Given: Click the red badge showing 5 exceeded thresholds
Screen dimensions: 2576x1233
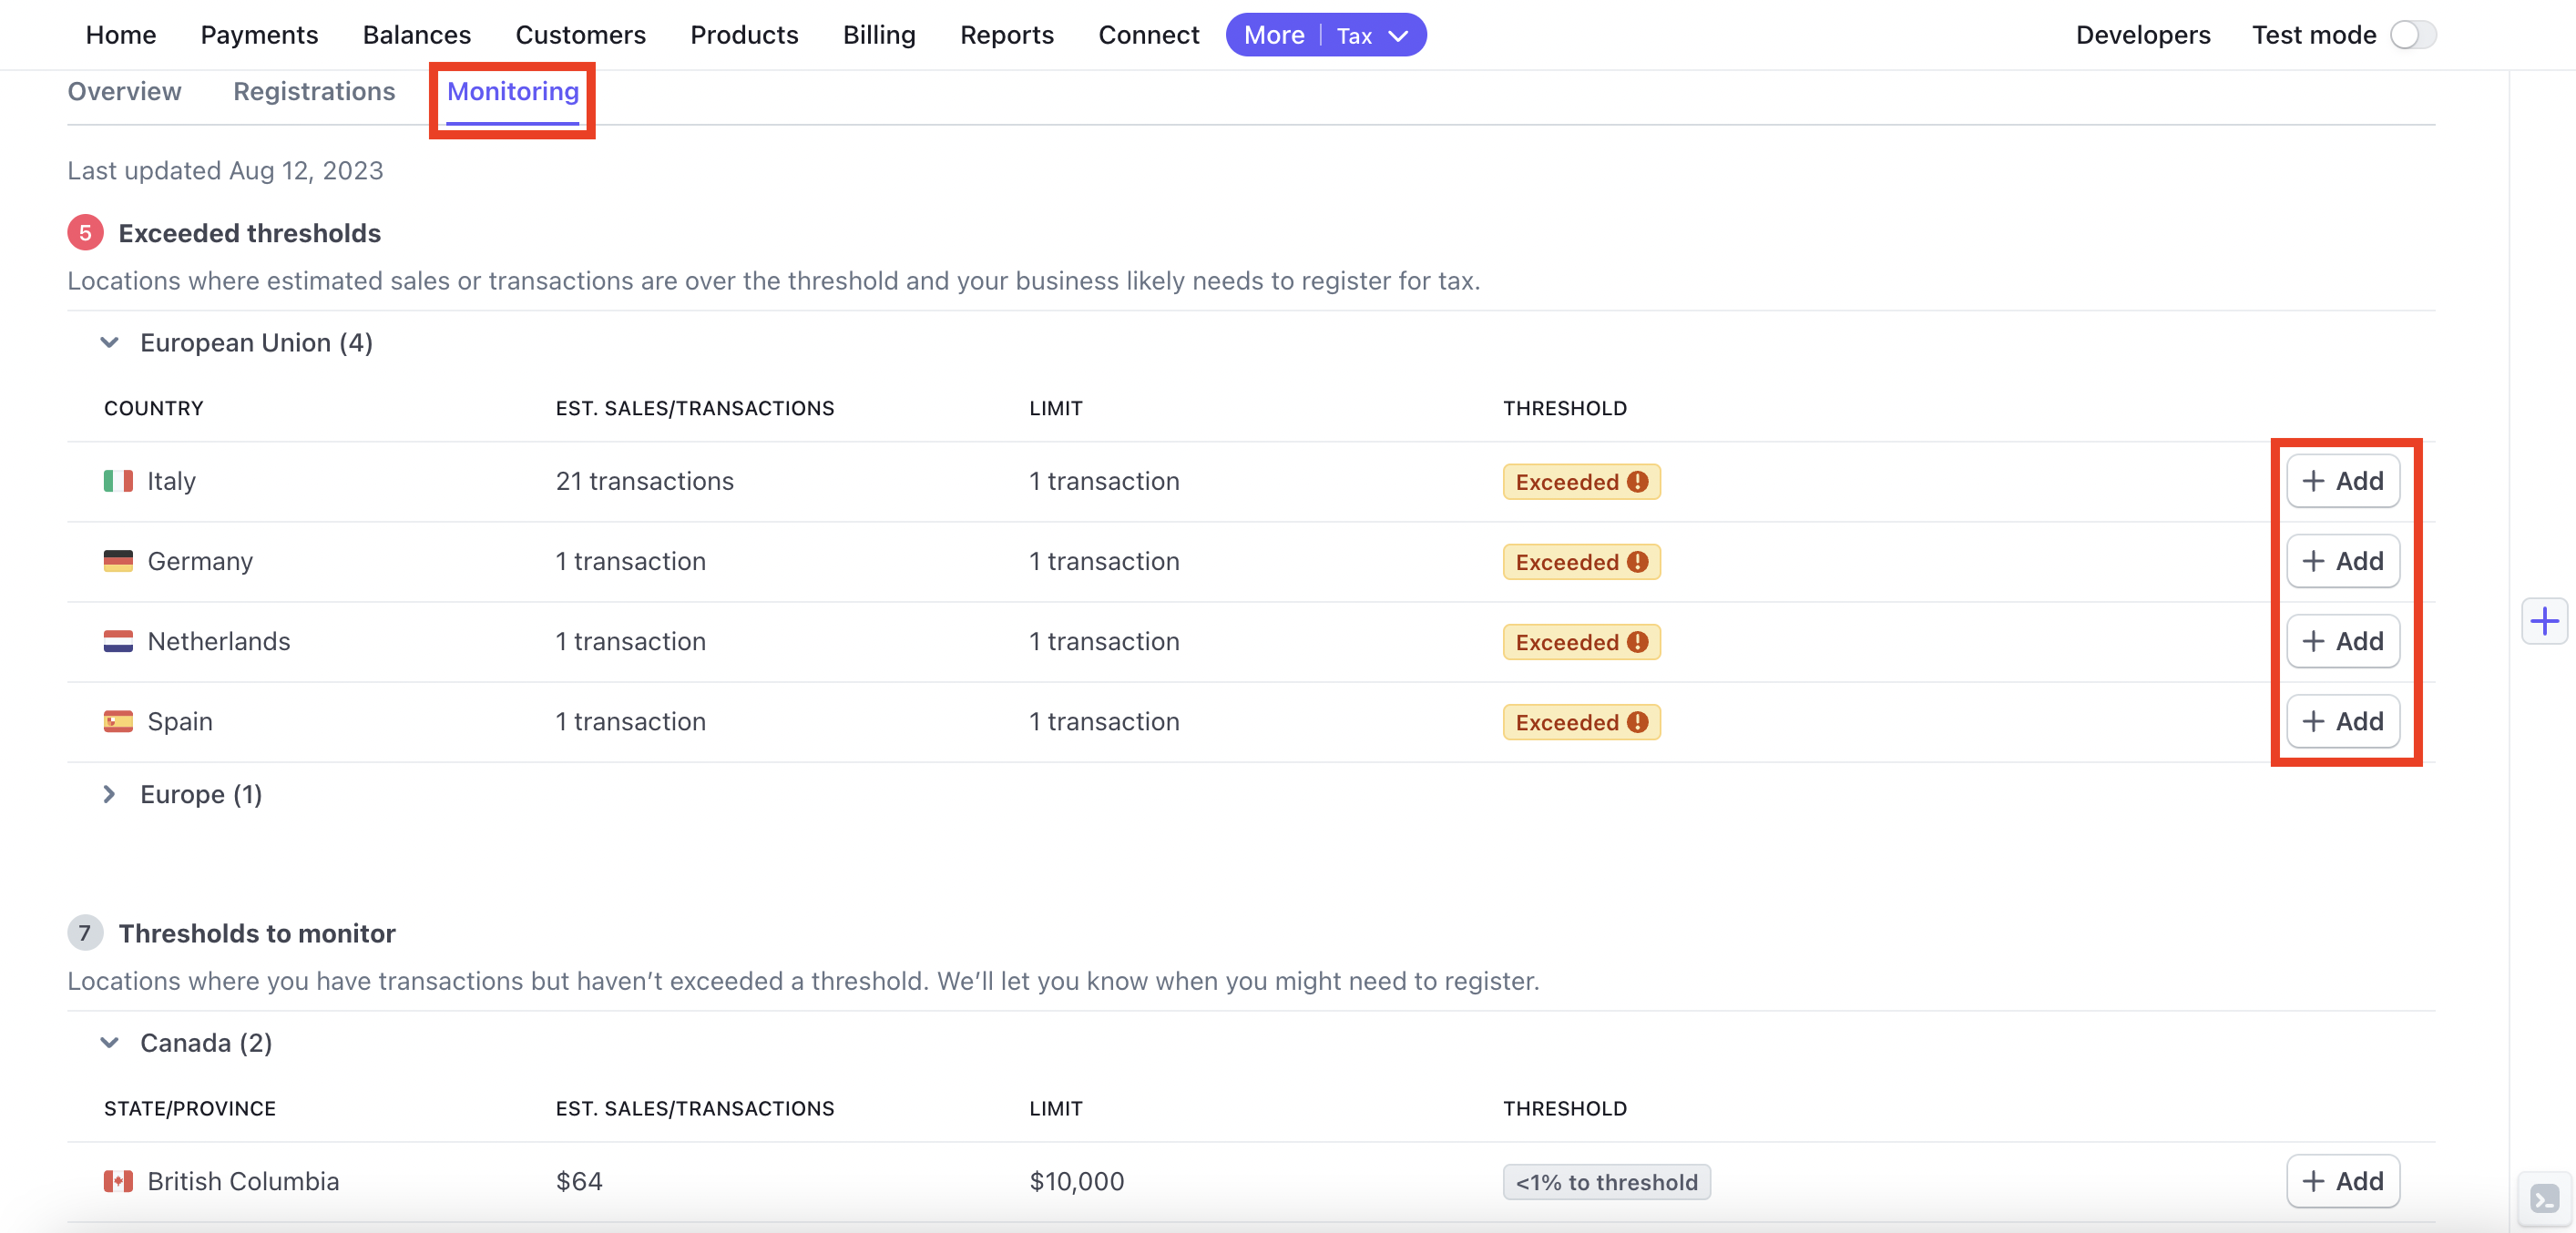Looking at the screenshot, I should click(x=85, y=232).
